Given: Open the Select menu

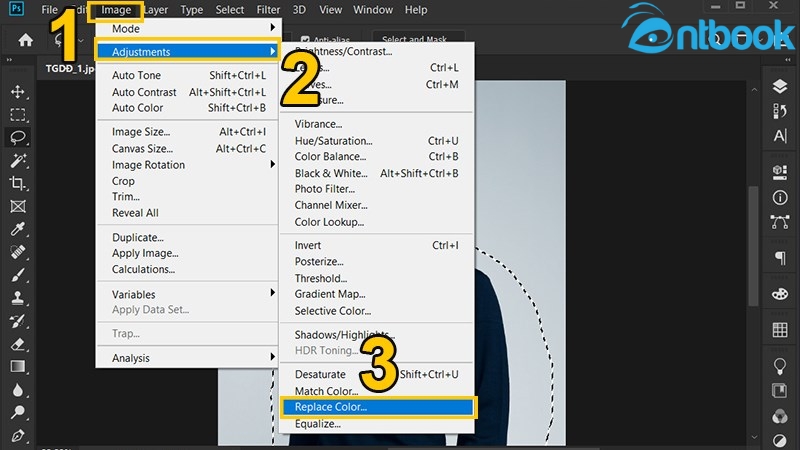Looking at the screenshot, I should tap(230, 10).
